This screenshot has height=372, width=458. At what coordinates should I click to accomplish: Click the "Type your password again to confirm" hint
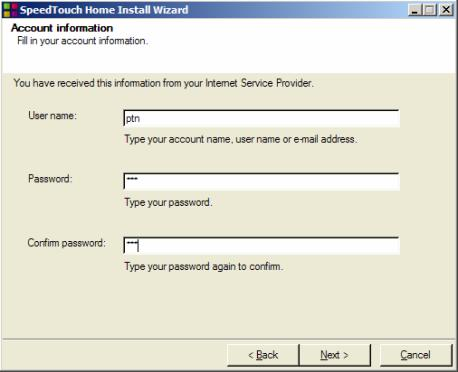pos(204,266)
